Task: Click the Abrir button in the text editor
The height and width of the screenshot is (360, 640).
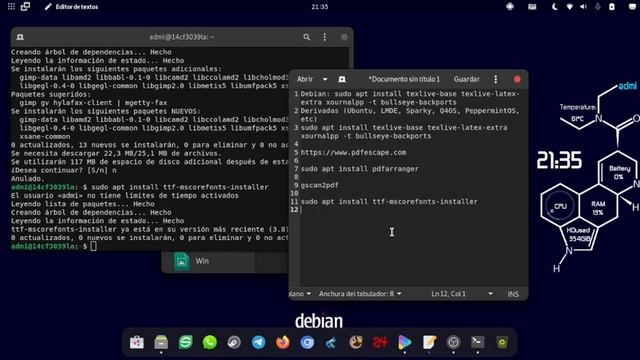Action: point(305,79)
